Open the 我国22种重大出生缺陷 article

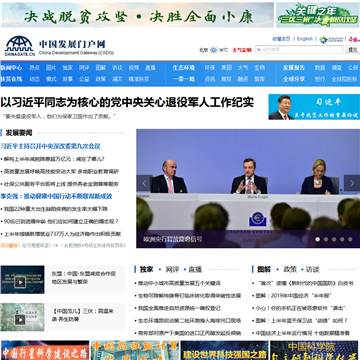click(x=56, y=209)
